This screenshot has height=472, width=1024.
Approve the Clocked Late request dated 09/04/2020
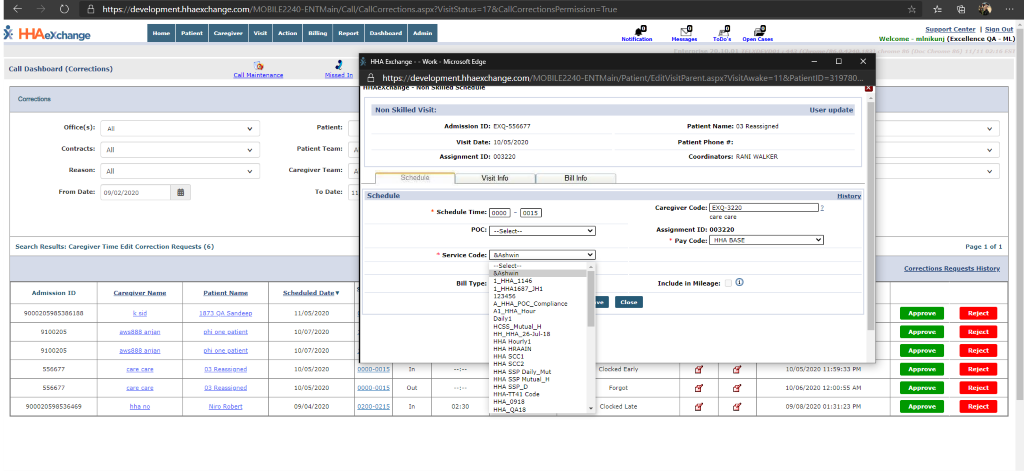point(924,407)
